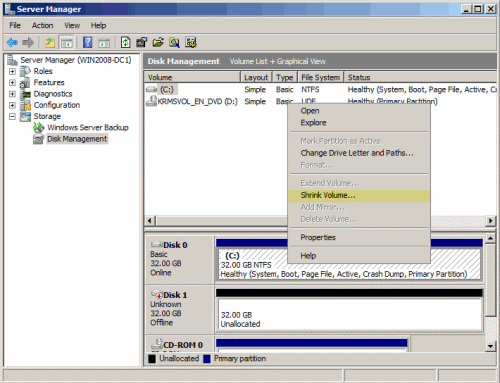The image size is (500, 383).
Task: Click the Refresh toolbar icon
Action: 125,42
